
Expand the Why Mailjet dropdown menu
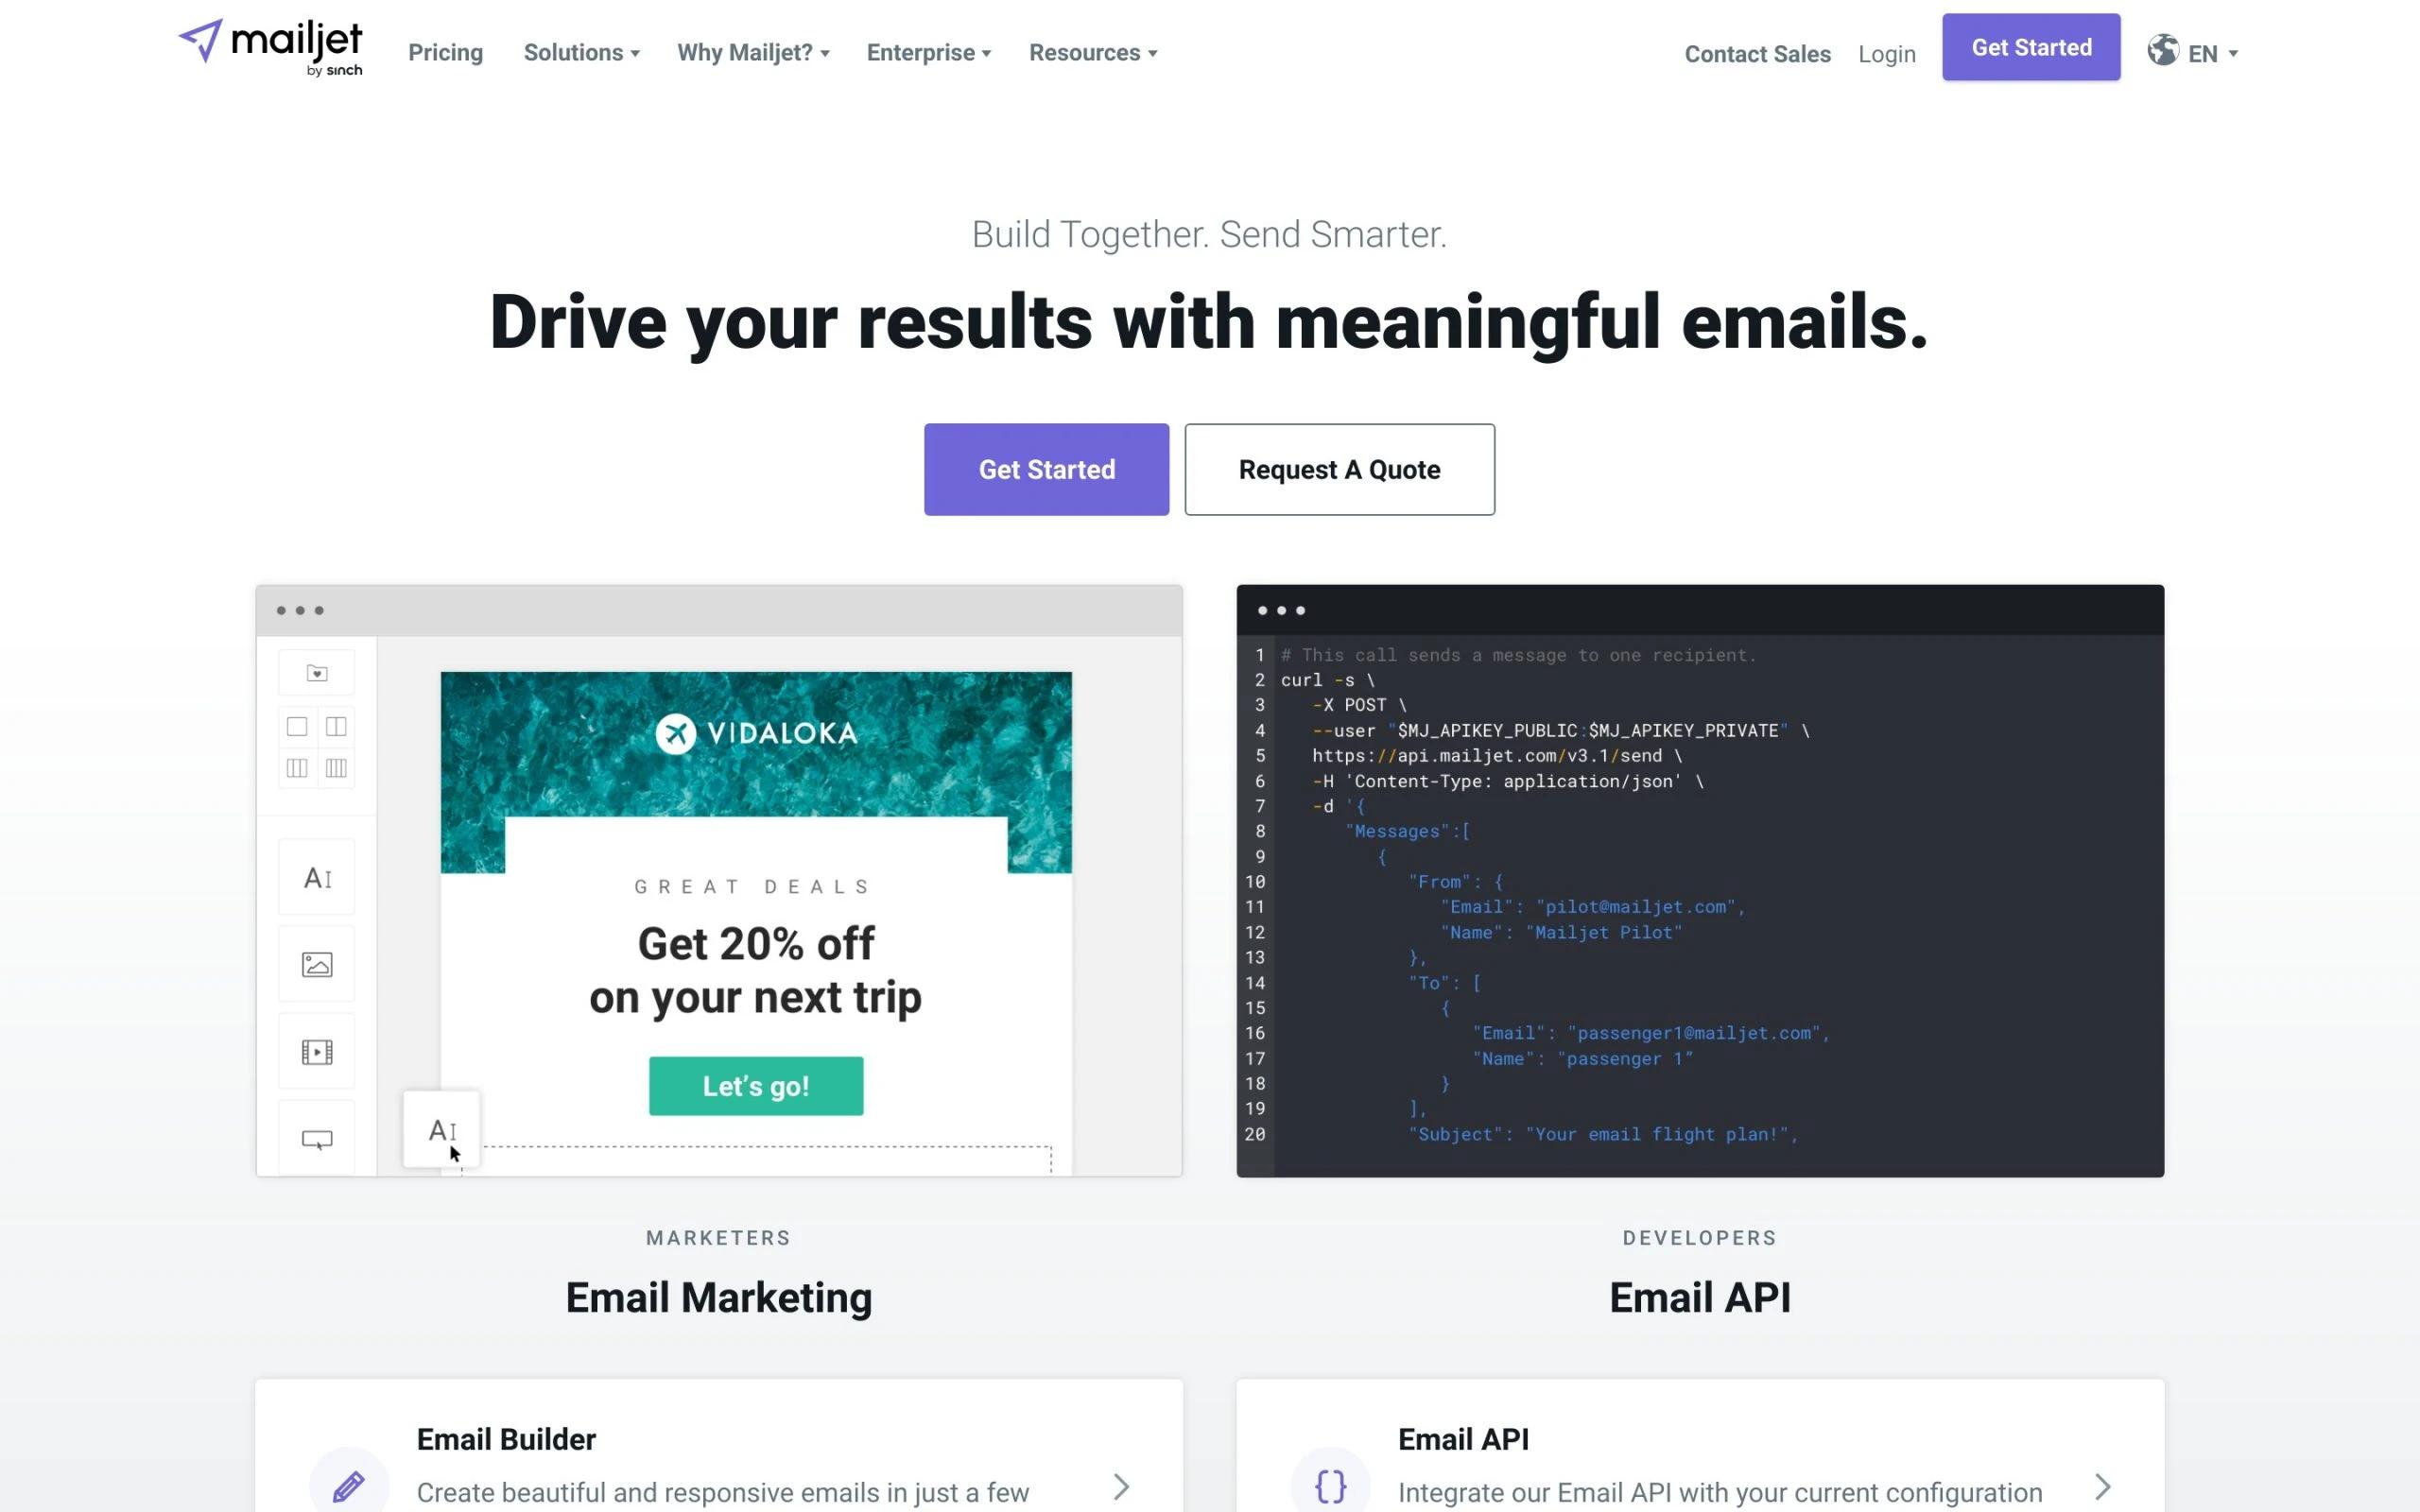[x=752, y=52]
